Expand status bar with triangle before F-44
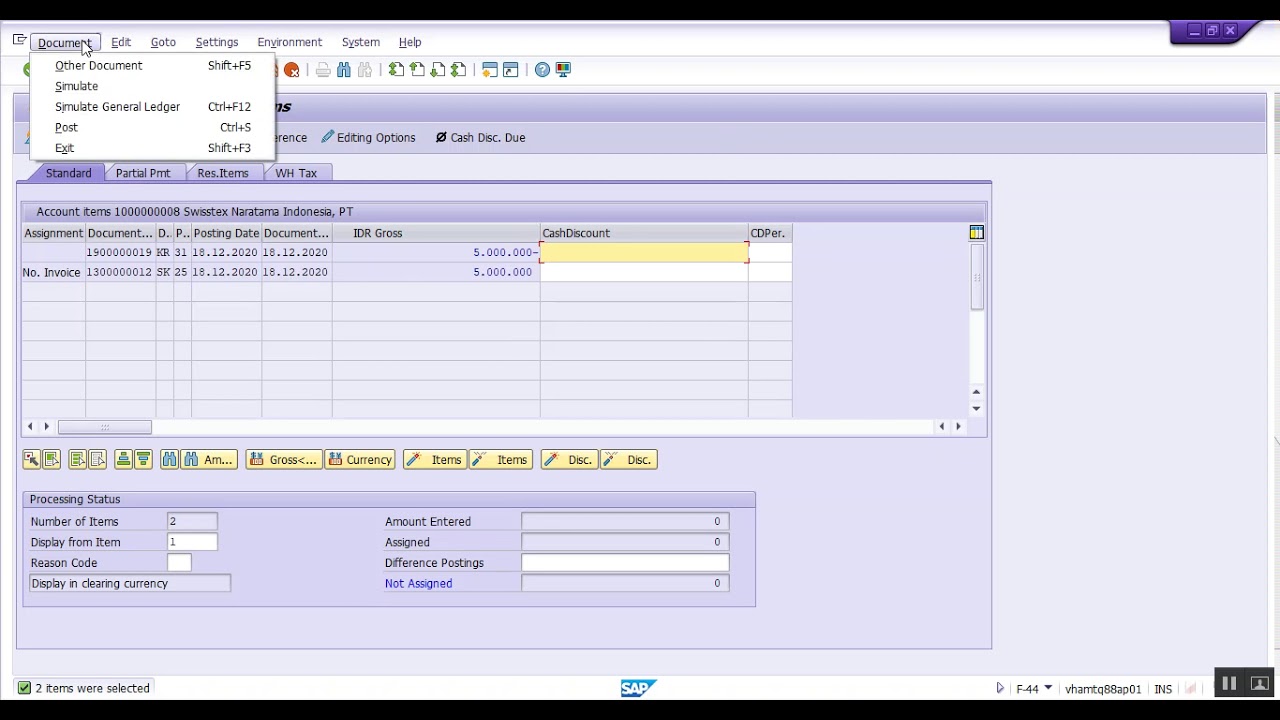 1000,688
